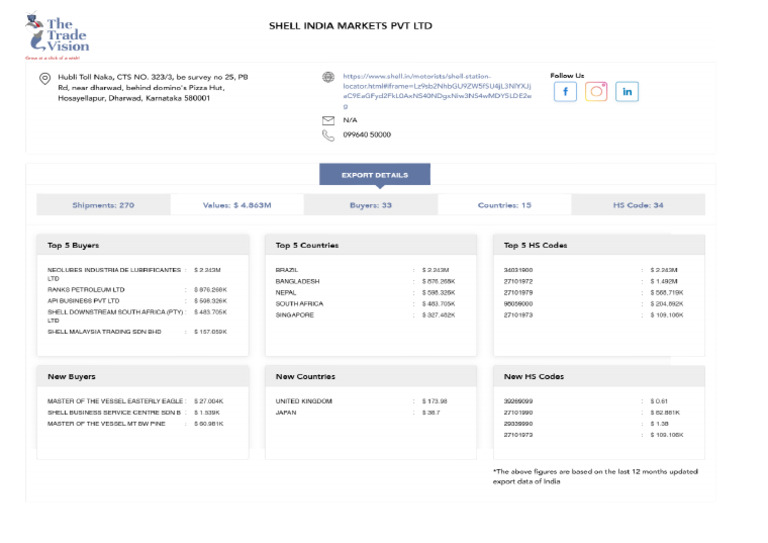
Task: Click HS code 27101979
Action: [x=518, y=293]
